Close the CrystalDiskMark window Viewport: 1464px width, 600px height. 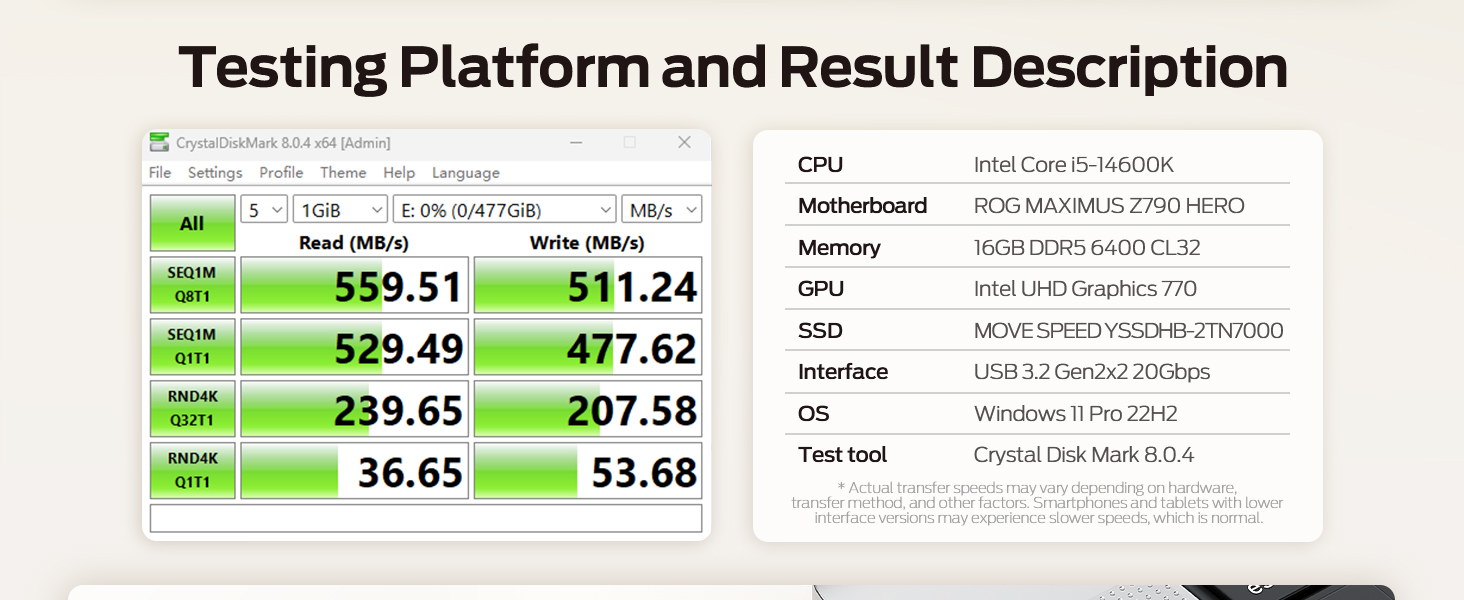click(x=684, y=143)
